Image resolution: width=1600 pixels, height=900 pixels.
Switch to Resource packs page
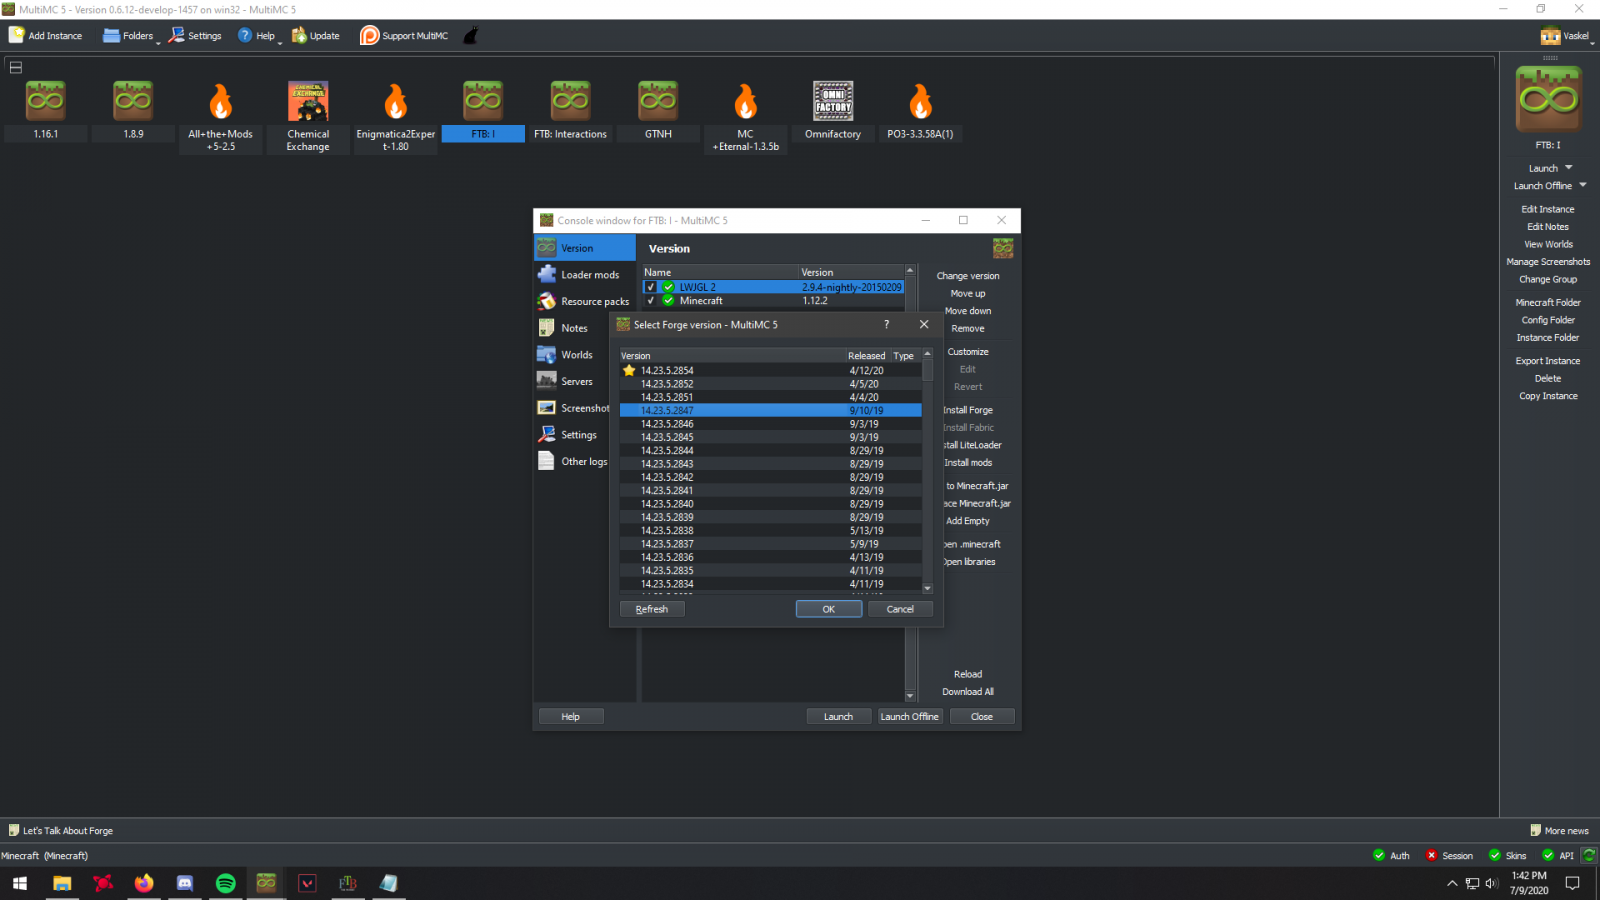[585, 301]
